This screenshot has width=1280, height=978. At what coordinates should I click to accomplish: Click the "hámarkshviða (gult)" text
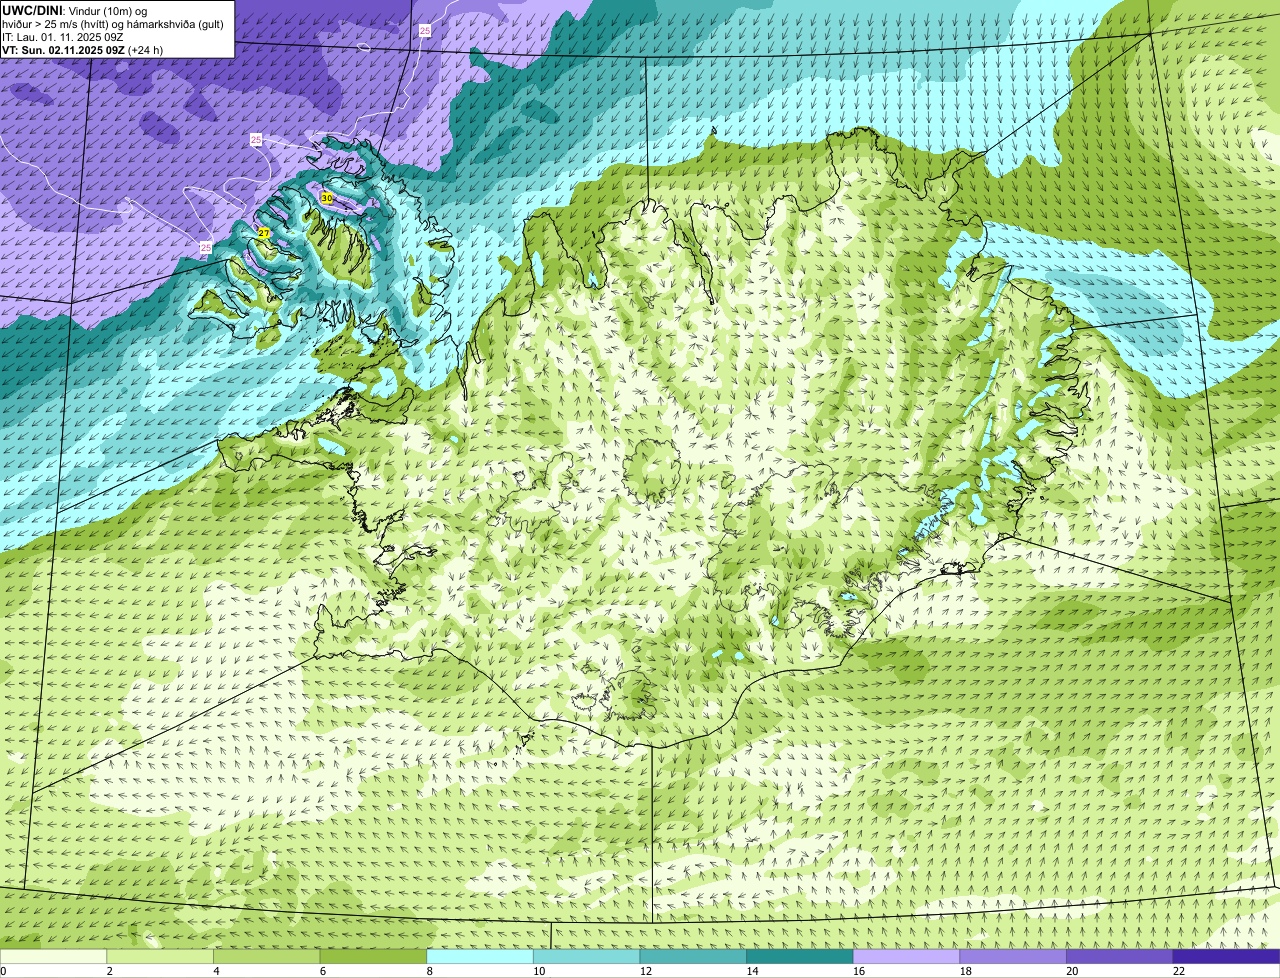pos(173,24)
